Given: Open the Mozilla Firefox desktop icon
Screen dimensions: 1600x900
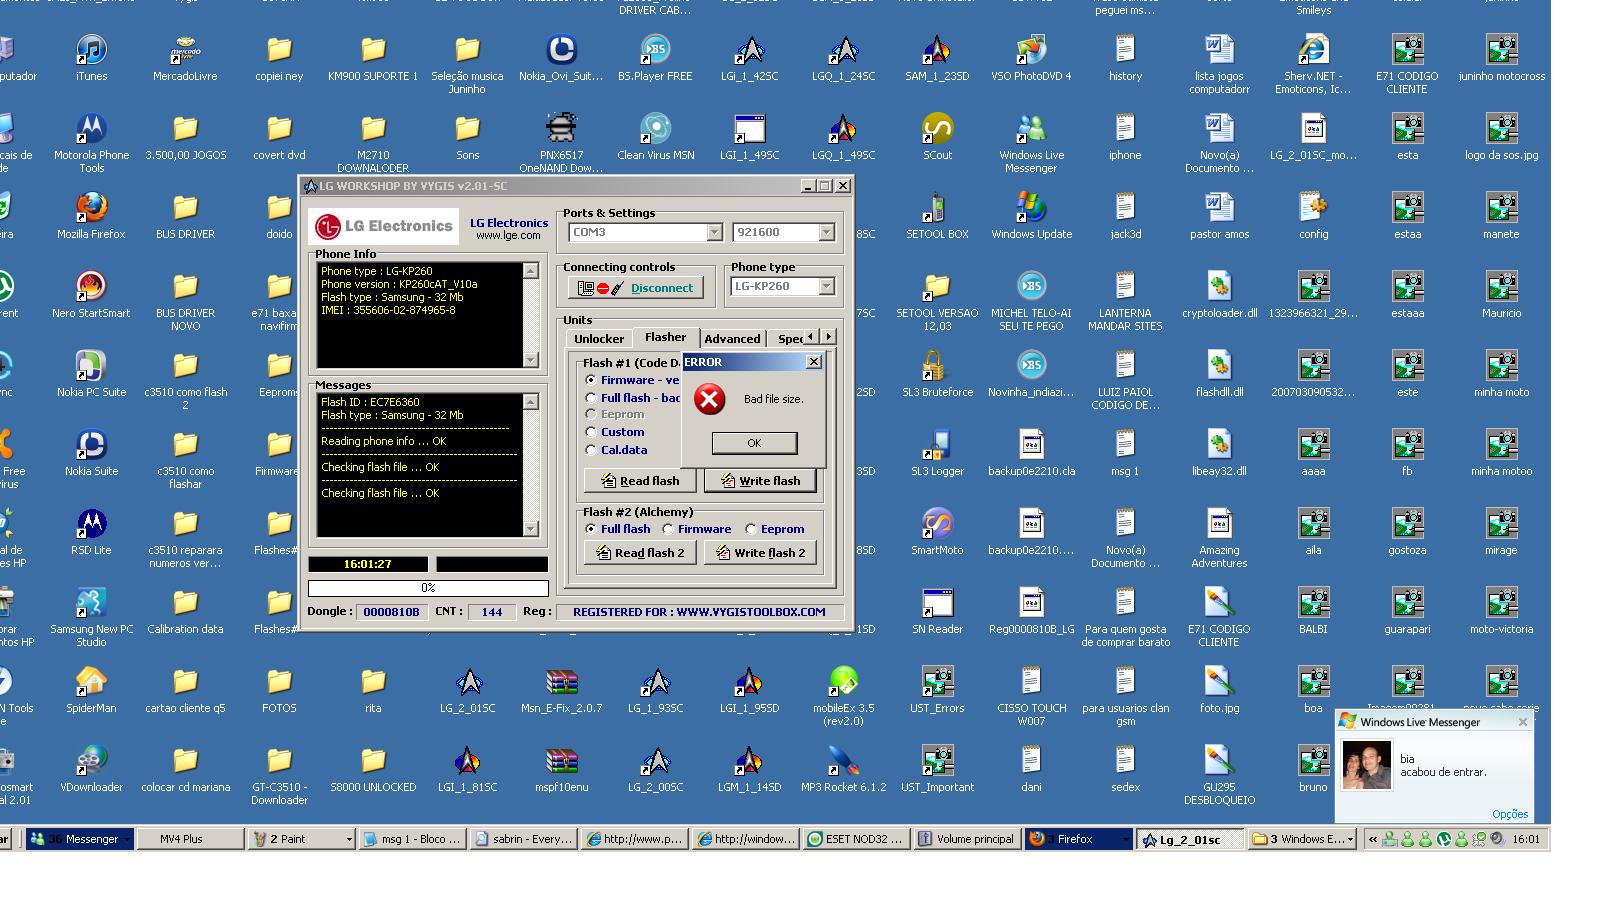Looking at the screenshot, I should (x=91, y=216).
